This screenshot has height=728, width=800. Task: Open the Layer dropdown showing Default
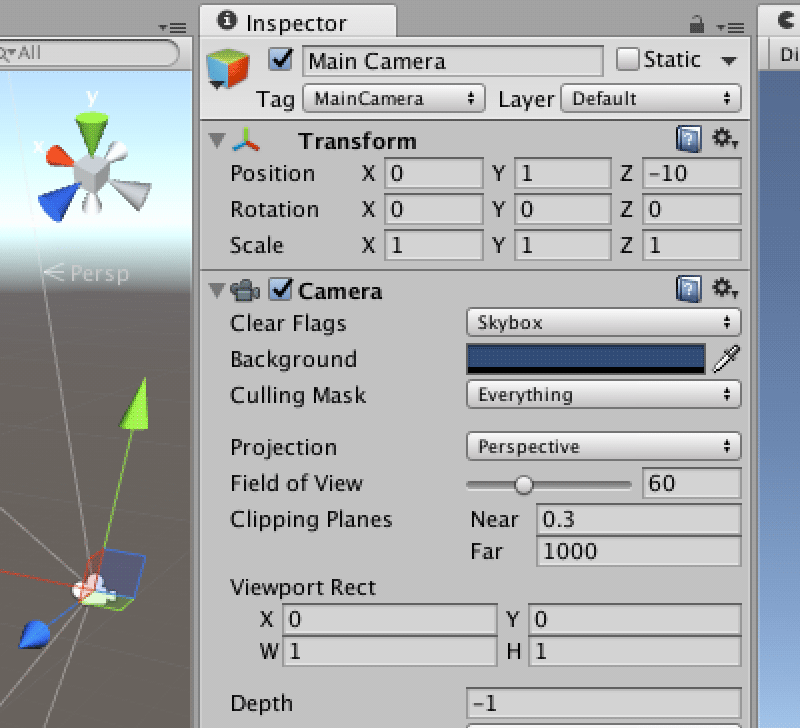[x=651, y=98]
